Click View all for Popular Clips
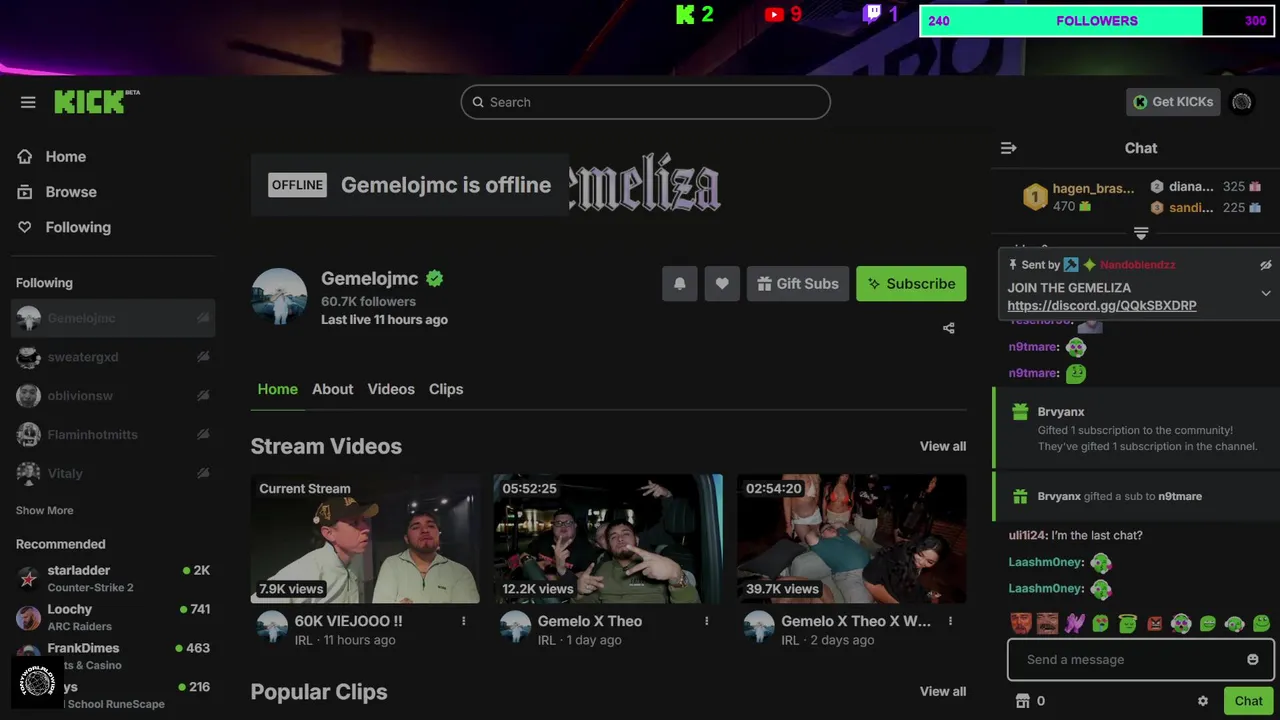The width and height of the screenshot is (1280, 720). click(943, 692)
